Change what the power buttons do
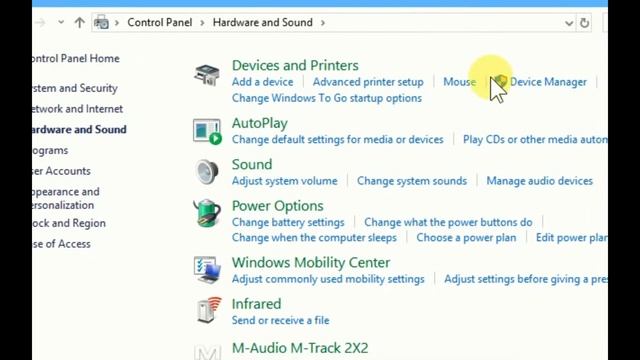The height and width of the screenshot is (360, 640). point(448,222)
